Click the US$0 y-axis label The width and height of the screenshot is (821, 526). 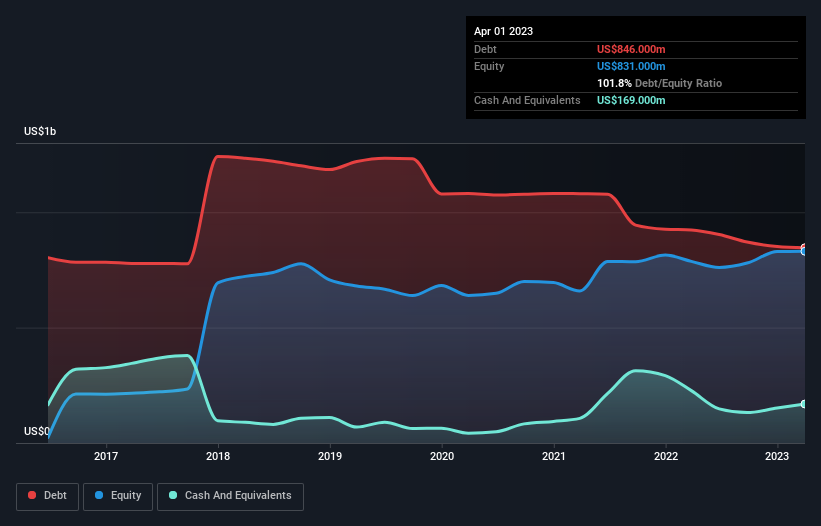37,431
